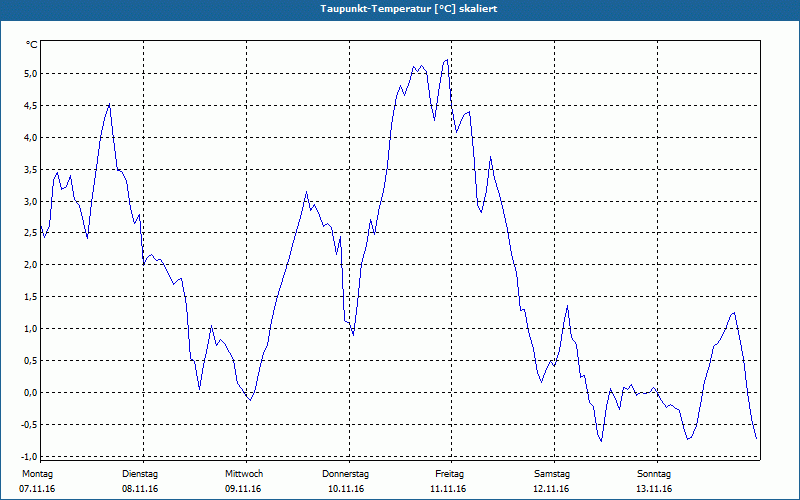Image resolution: width=800 pixels, height=500 pixels.
Task: Click the date 13.11.16
Action: tap(654, 489)
